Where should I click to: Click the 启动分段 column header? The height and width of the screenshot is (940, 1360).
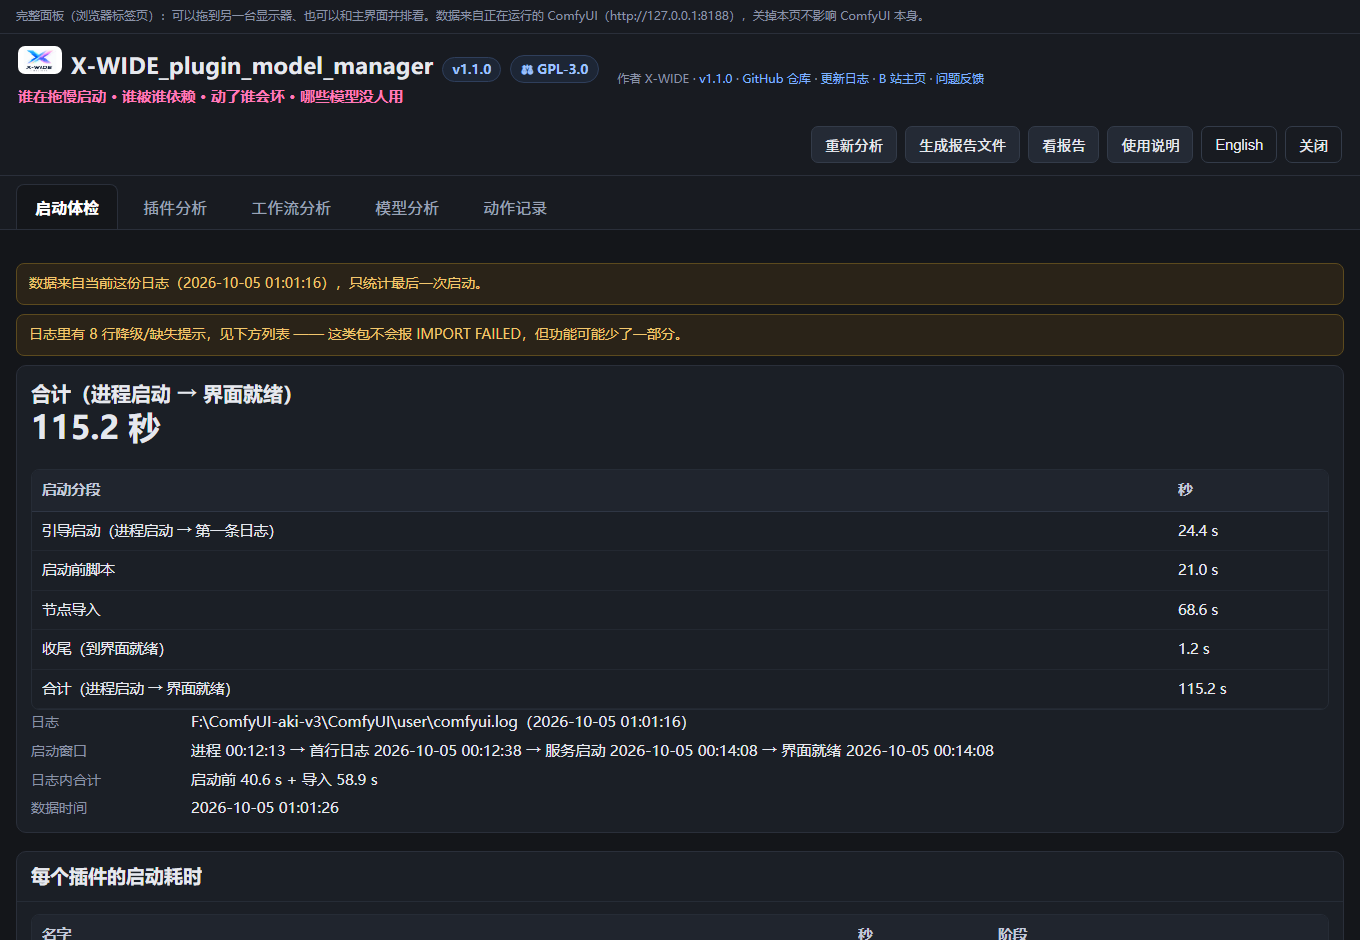point(71,490)
